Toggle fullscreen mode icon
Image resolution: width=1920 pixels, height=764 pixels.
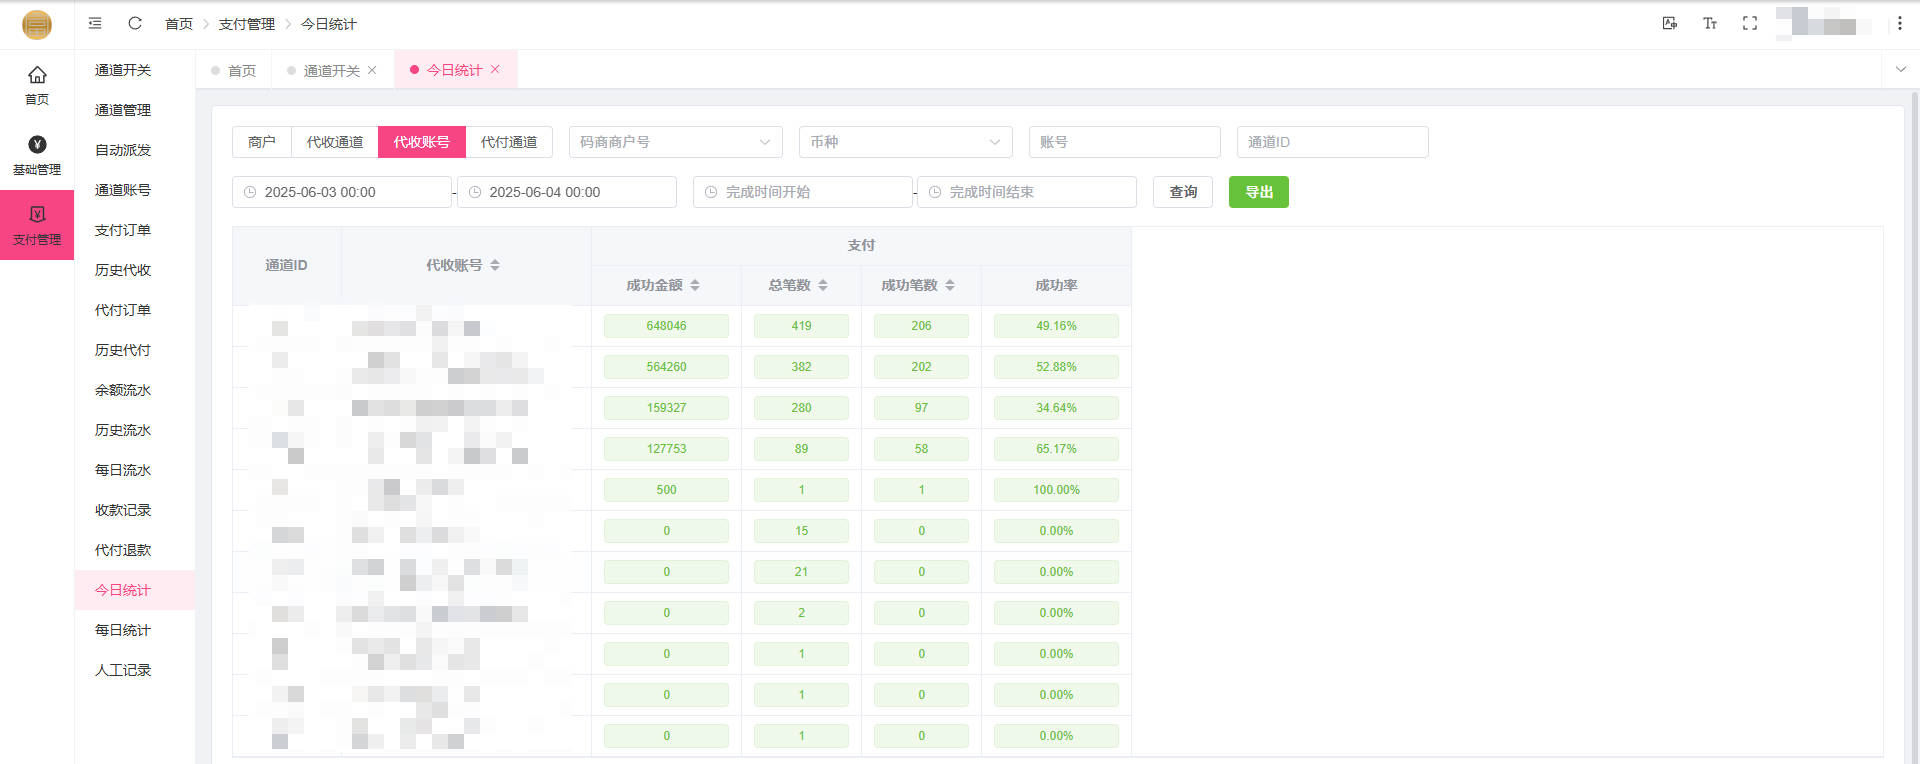point(1749,23)
